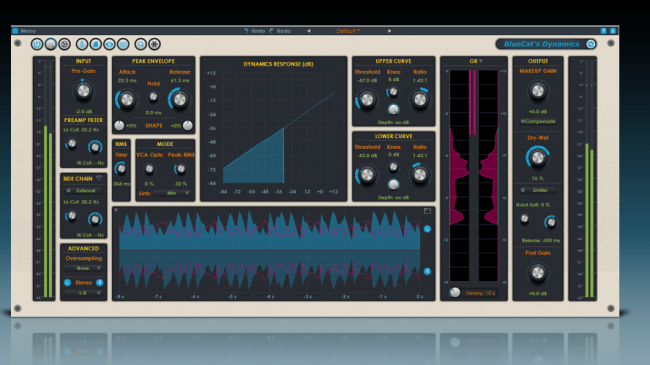Click the Lower Curve Threshold knob
The height and width of the screenshot is (365, 650).
(x=367, y=175)
